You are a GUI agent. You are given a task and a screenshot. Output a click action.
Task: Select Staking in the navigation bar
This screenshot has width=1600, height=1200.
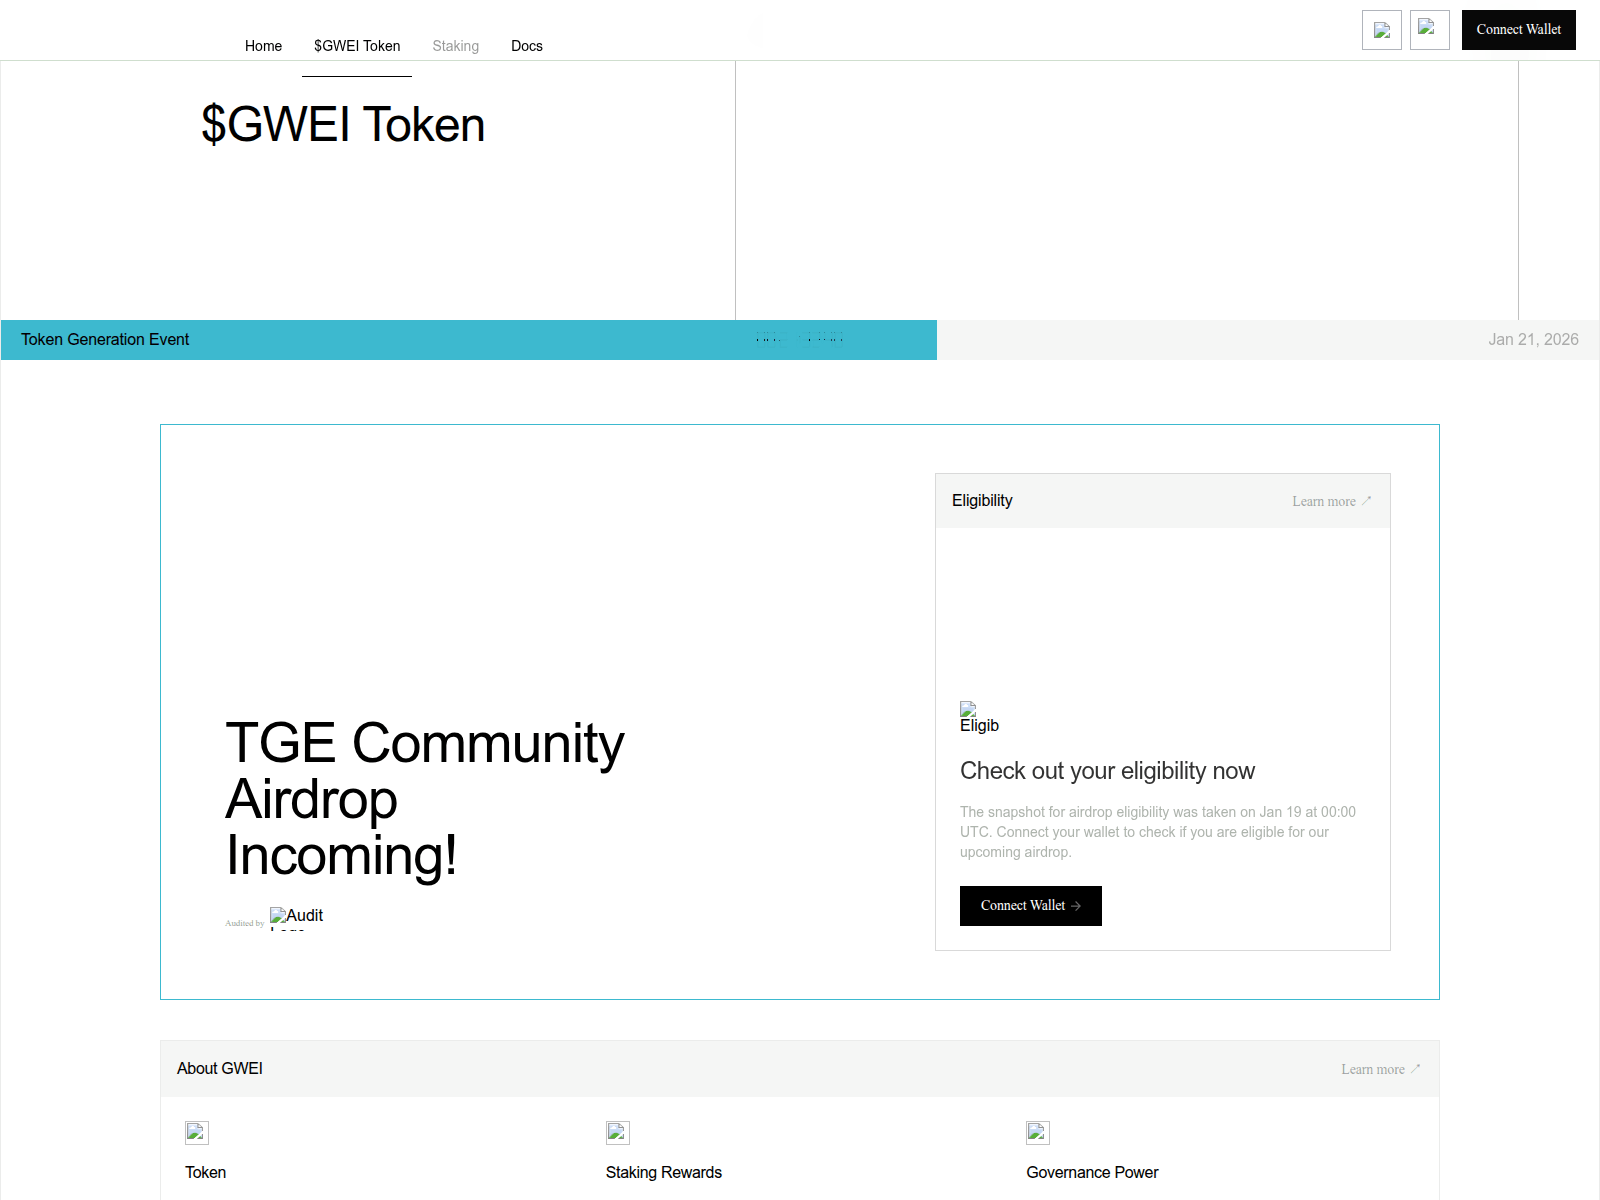point(455,46)
